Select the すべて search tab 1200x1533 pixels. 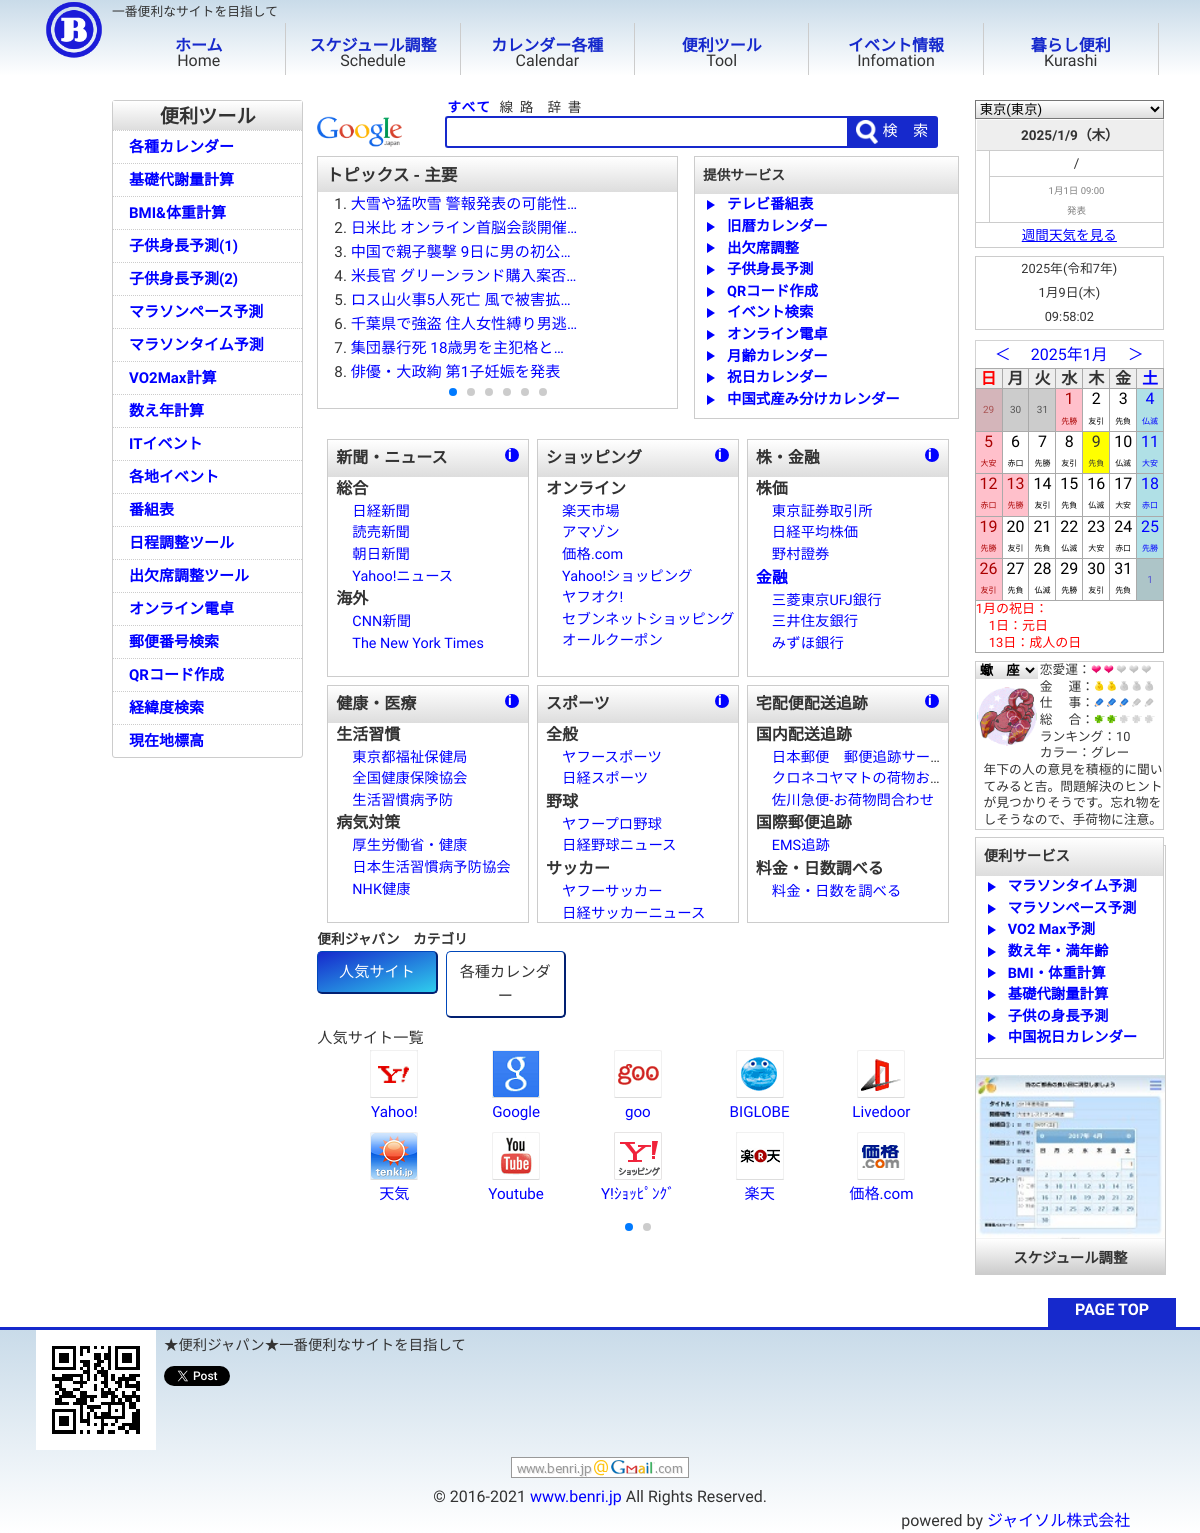[x=469, y=107]
